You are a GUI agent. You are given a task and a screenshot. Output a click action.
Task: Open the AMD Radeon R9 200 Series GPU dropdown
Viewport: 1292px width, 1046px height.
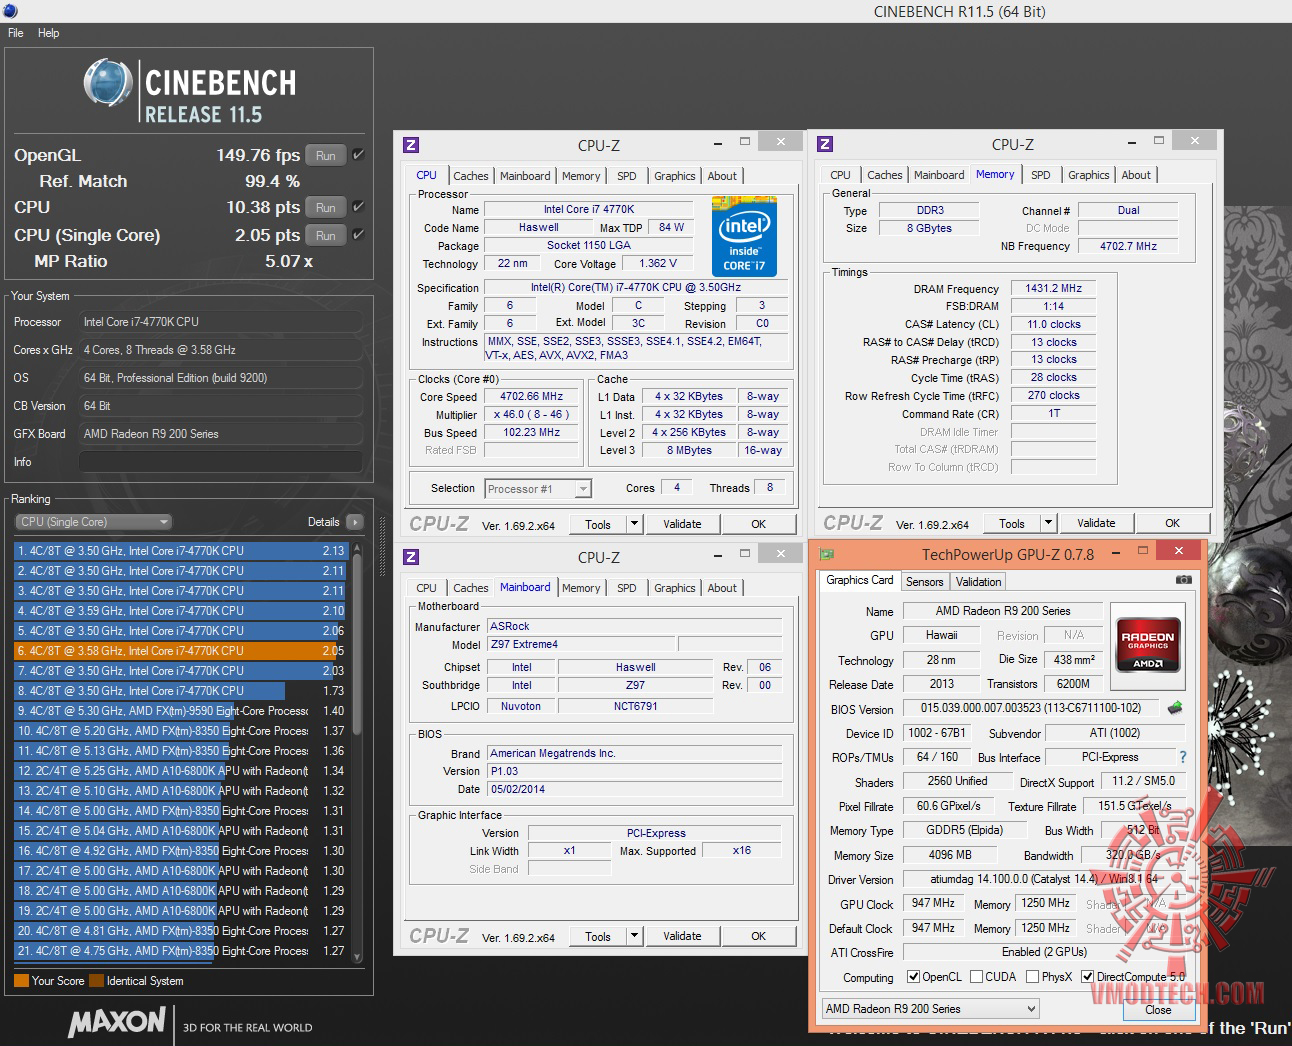click(x=931, y=1009)
